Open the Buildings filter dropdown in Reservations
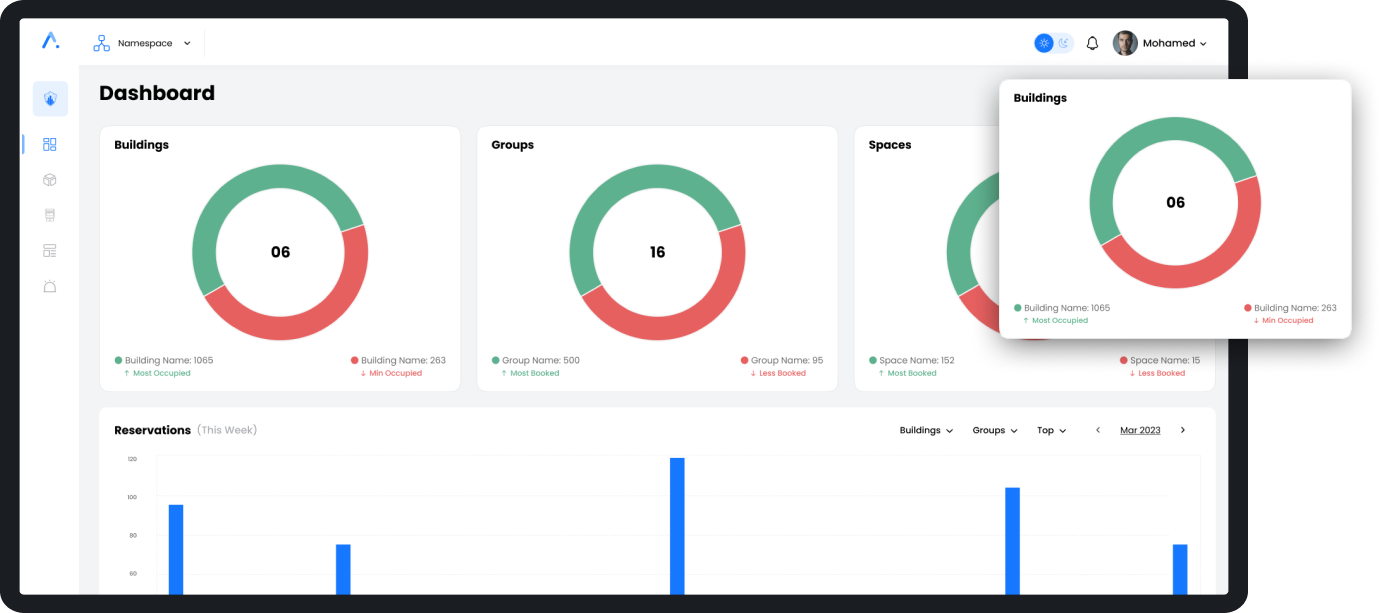The image size is (1383, 613). coord(926,430)
